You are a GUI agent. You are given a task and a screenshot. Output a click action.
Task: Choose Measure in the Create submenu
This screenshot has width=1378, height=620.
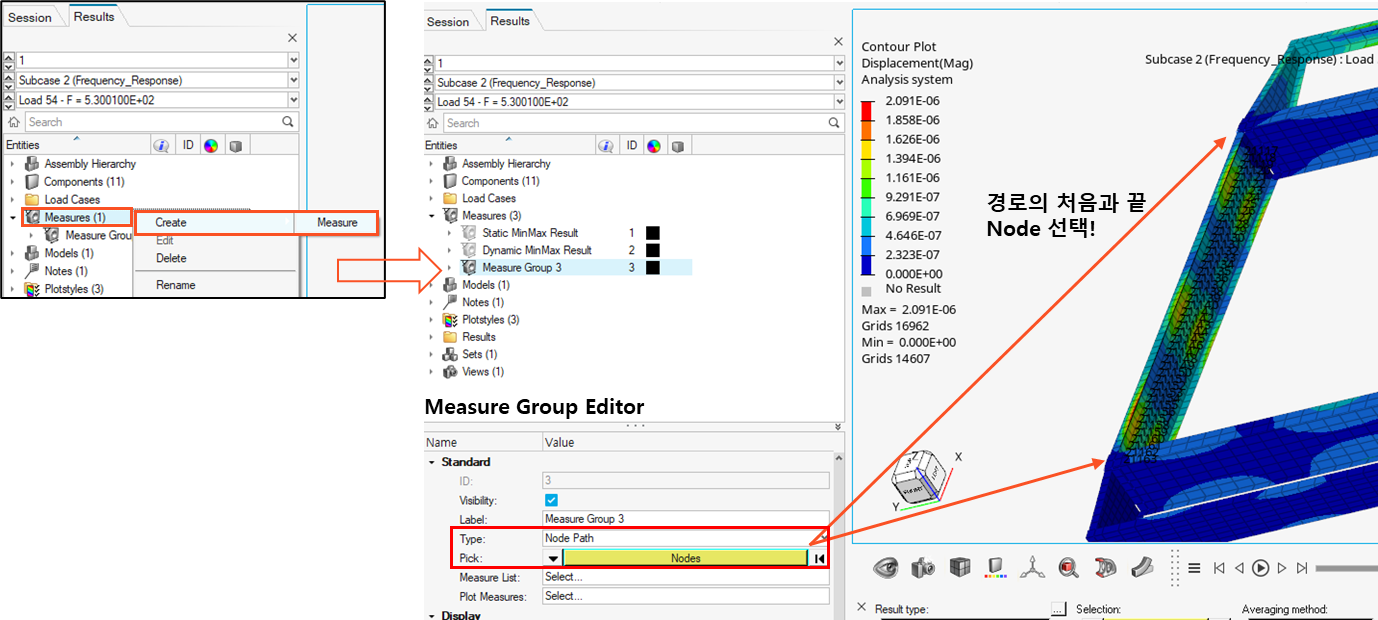pyautogui.click(x=337, y=223)
